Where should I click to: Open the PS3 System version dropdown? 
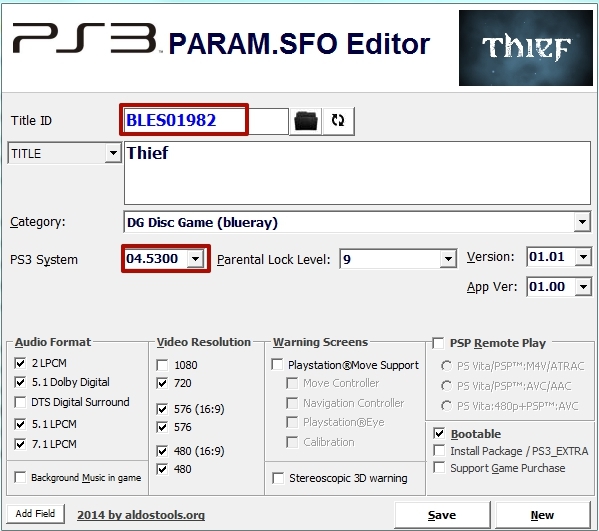(196, 259)
